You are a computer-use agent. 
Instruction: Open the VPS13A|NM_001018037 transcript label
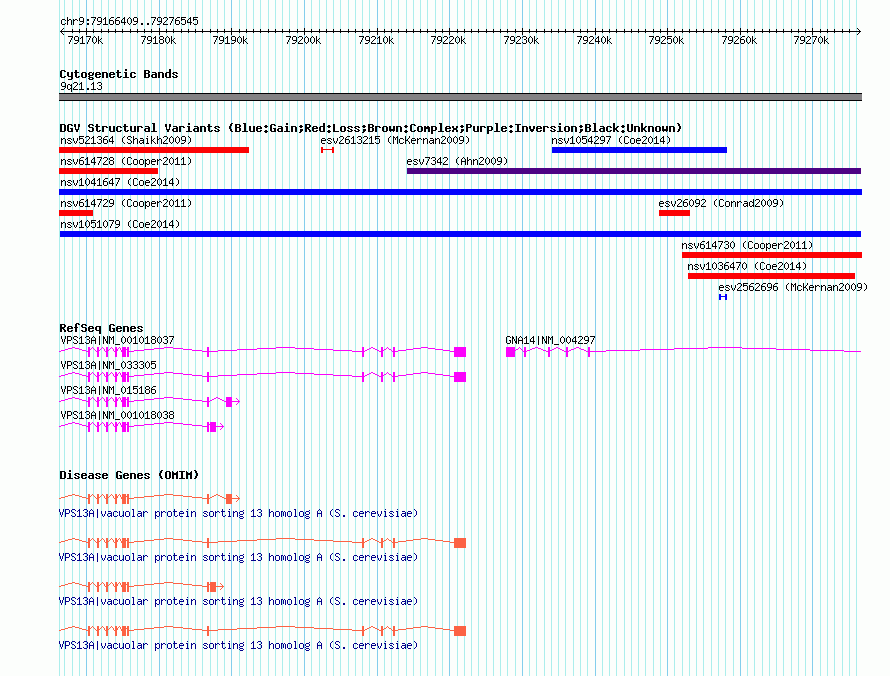(117, 340)
